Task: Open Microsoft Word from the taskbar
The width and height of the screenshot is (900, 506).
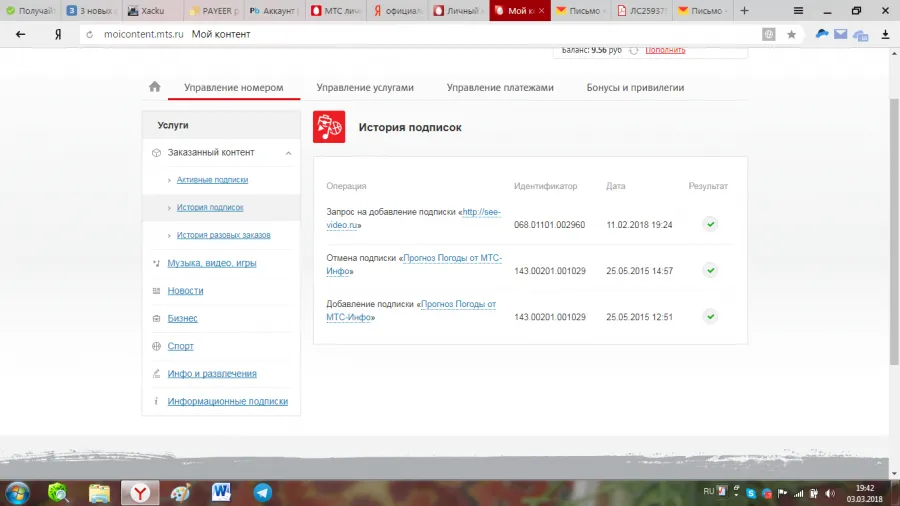Action: point(221,492)
